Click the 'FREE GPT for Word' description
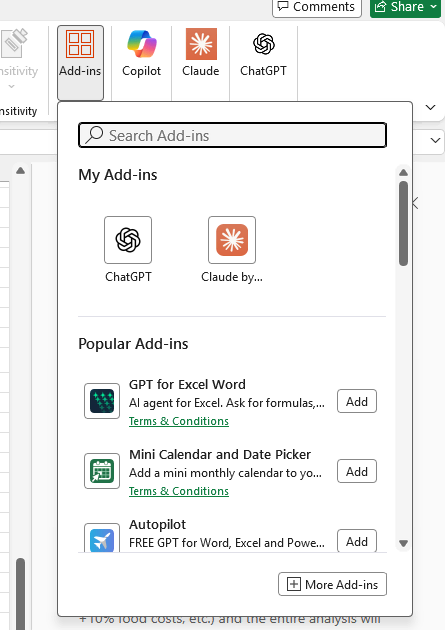 click(x=227, y=543)
